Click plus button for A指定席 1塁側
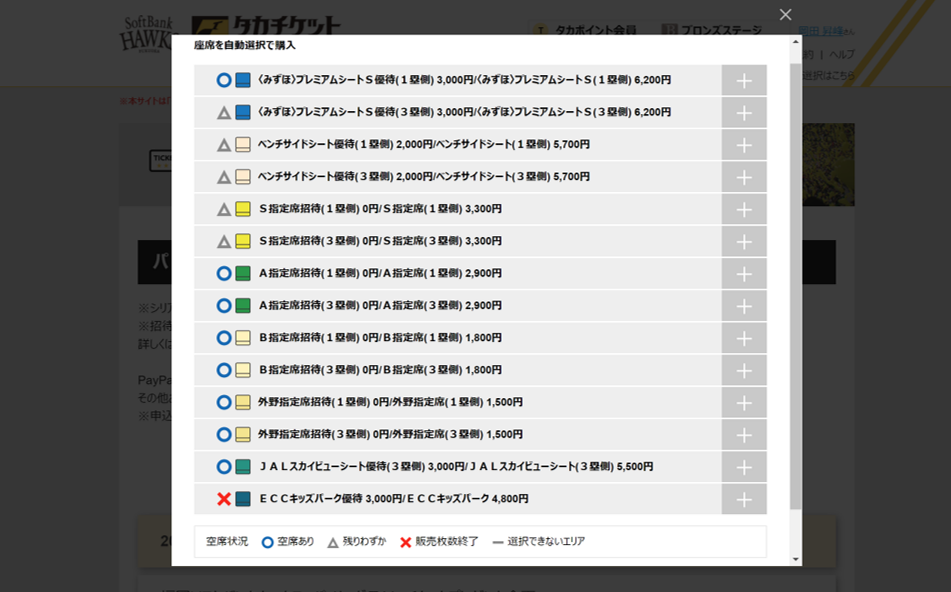Screen dimensions: 951x592 click(x=743, y=274)
